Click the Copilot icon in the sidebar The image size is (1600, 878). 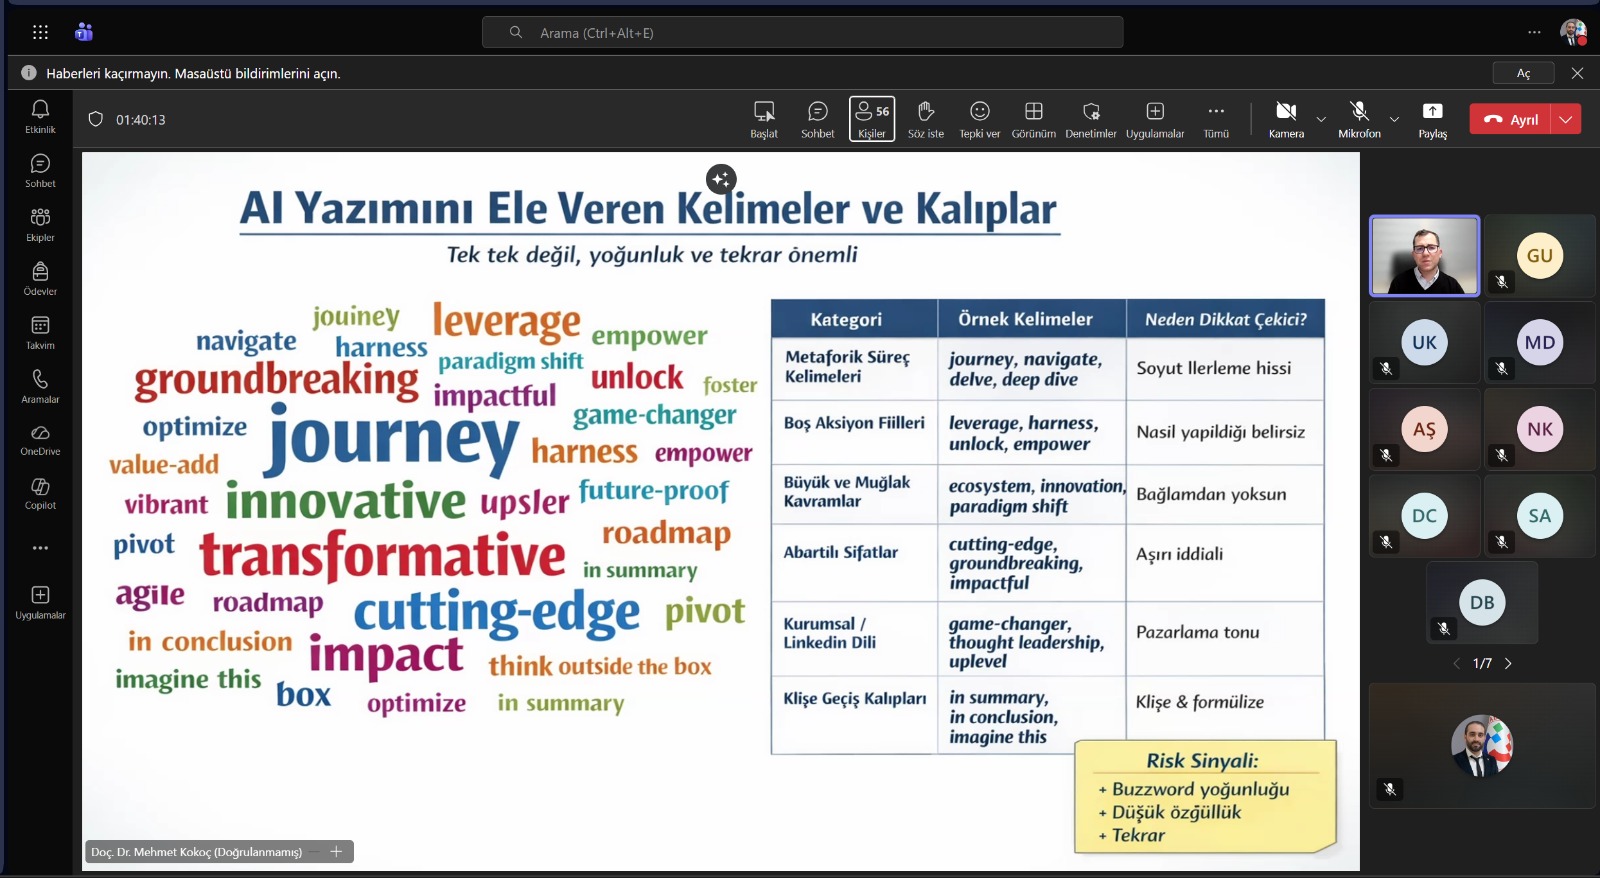[x=40, y=492]
